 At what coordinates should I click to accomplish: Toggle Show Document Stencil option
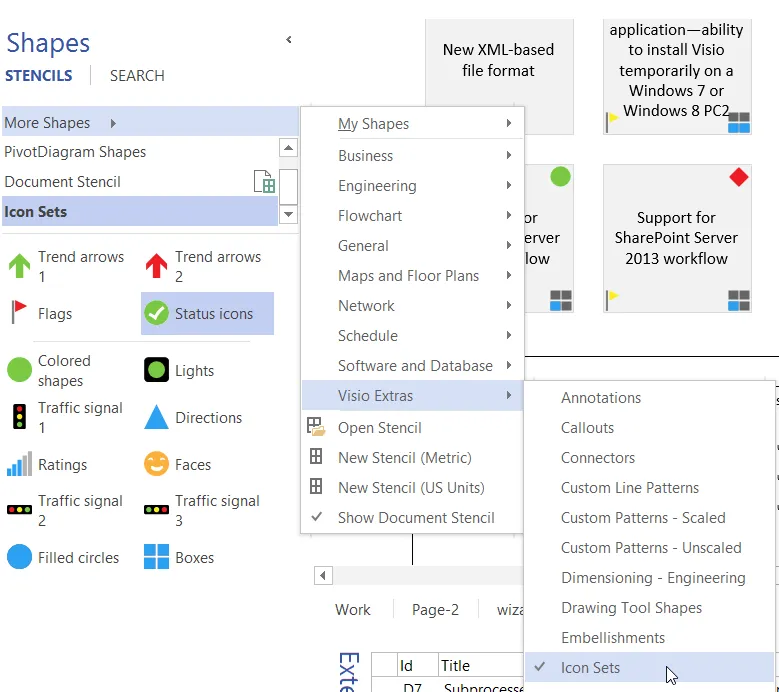tap(412, 518)
